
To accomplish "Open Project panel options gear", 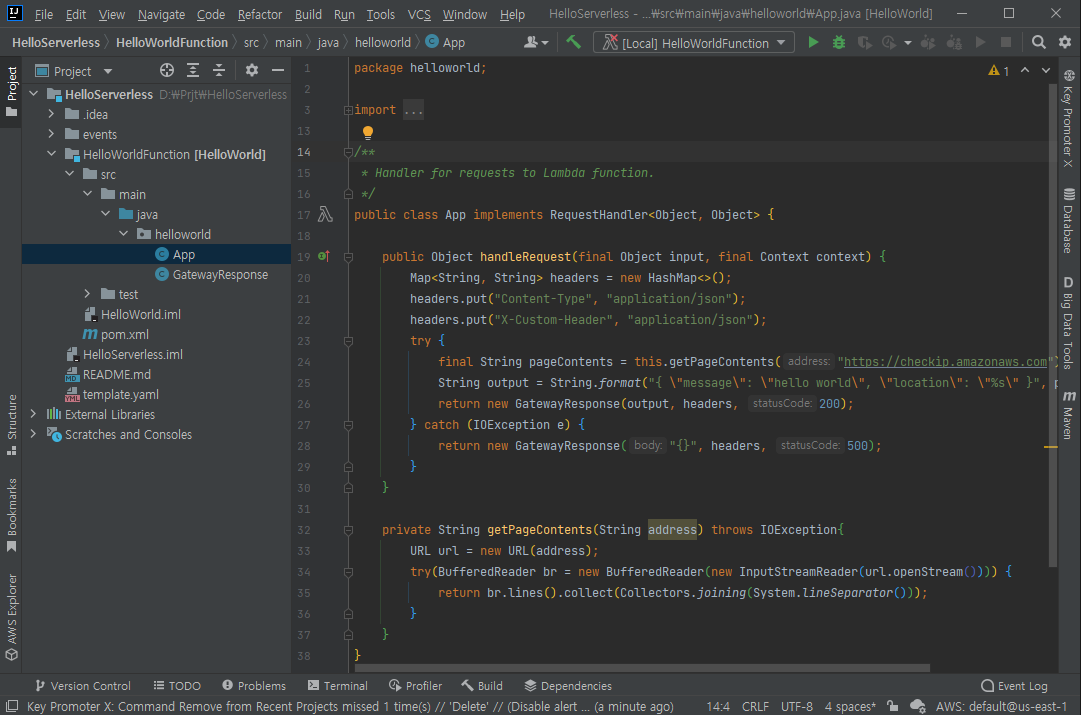I will (252, 70).
